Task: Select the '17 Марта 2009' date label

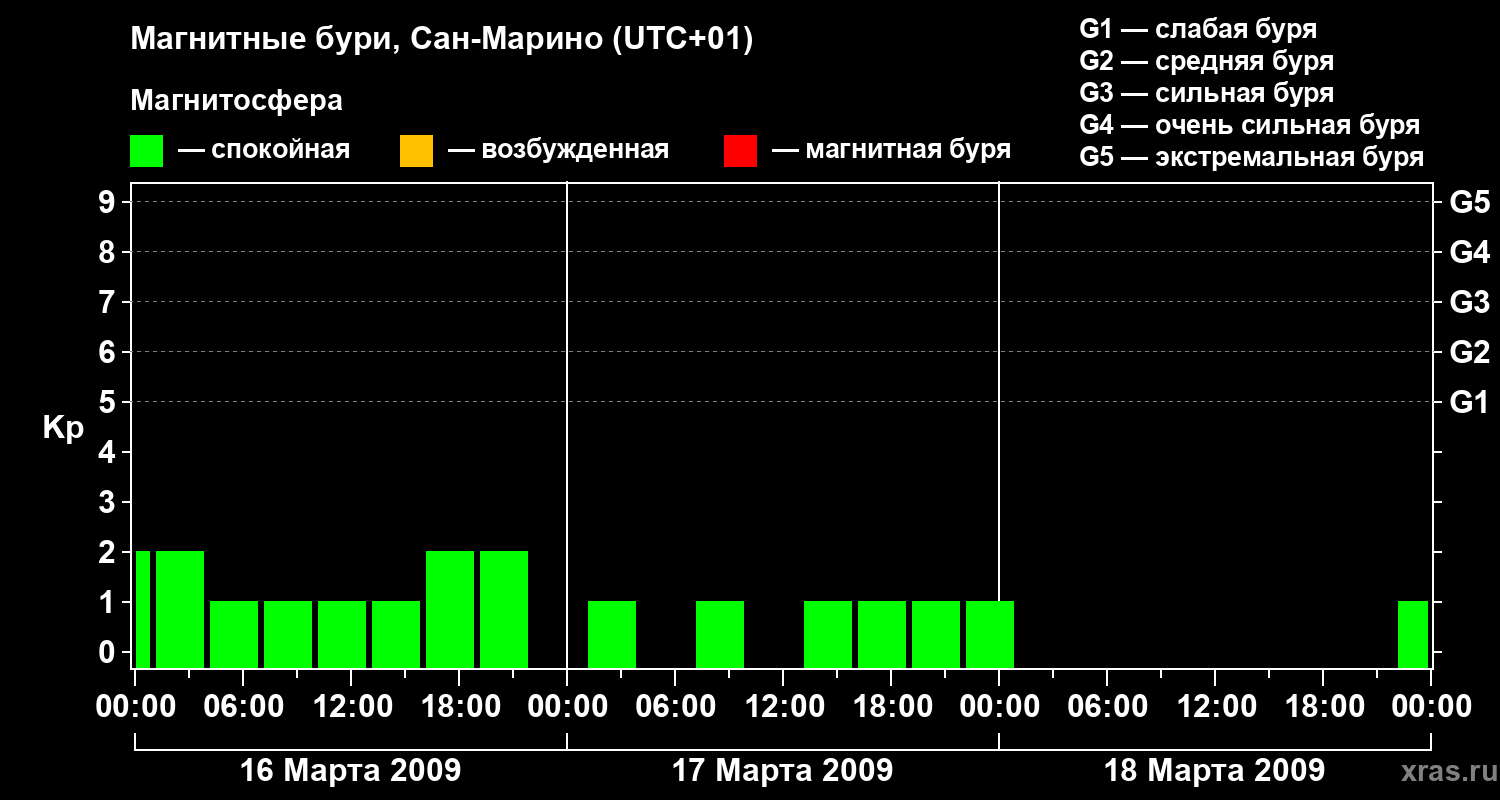Action: [782, 771]
